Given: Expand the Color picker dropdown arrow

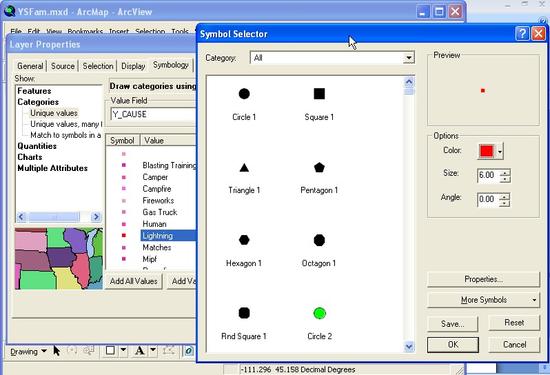Looking at the screenshot, I should point(500,152).
